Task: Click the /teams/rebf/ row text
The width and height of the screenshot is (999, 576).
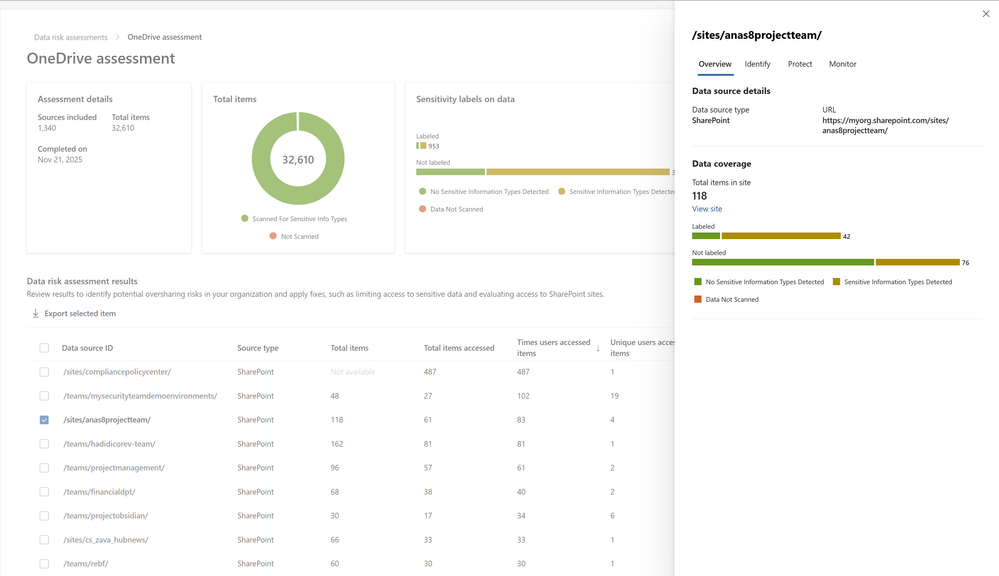Action: click(85, 564)
